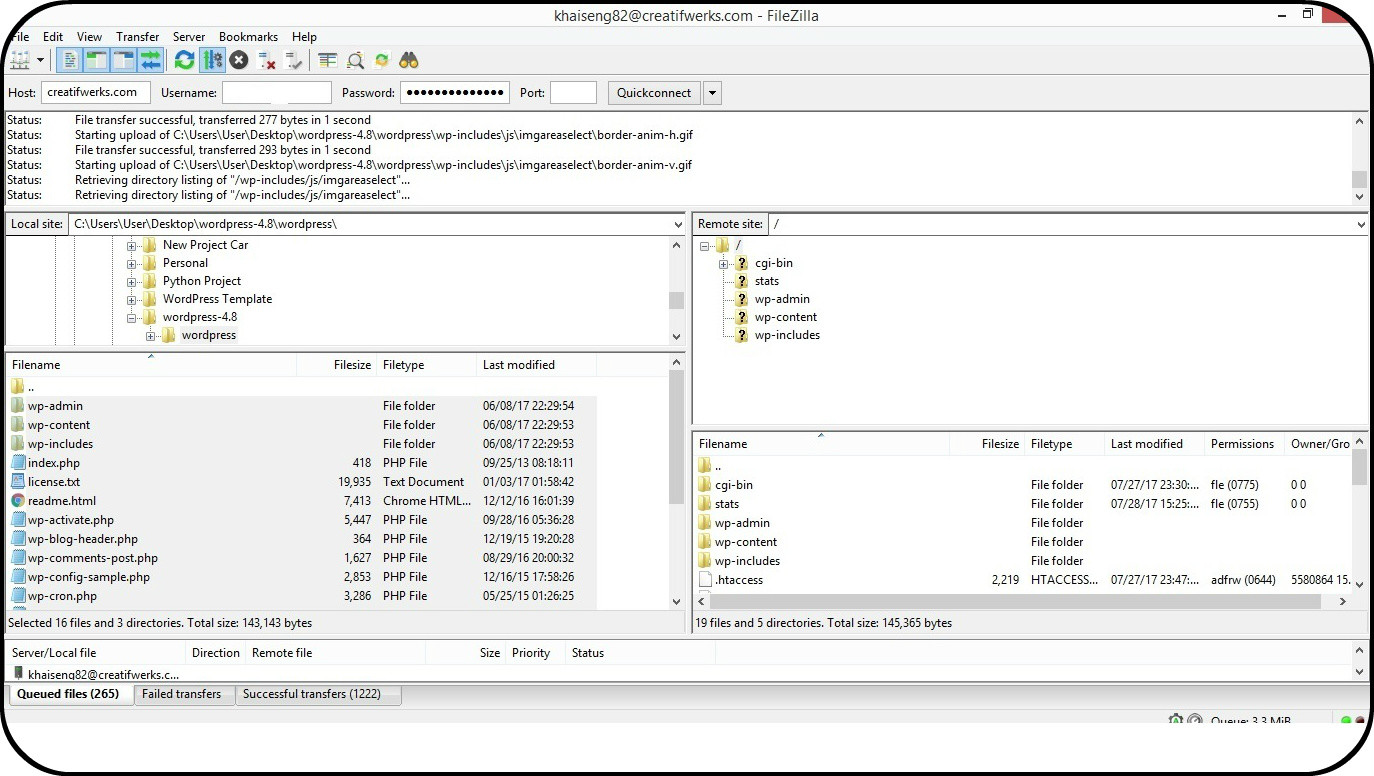Toggle processing of the transfer queue icon
The width and height of the screenshot is (1374, 776).
212,60
